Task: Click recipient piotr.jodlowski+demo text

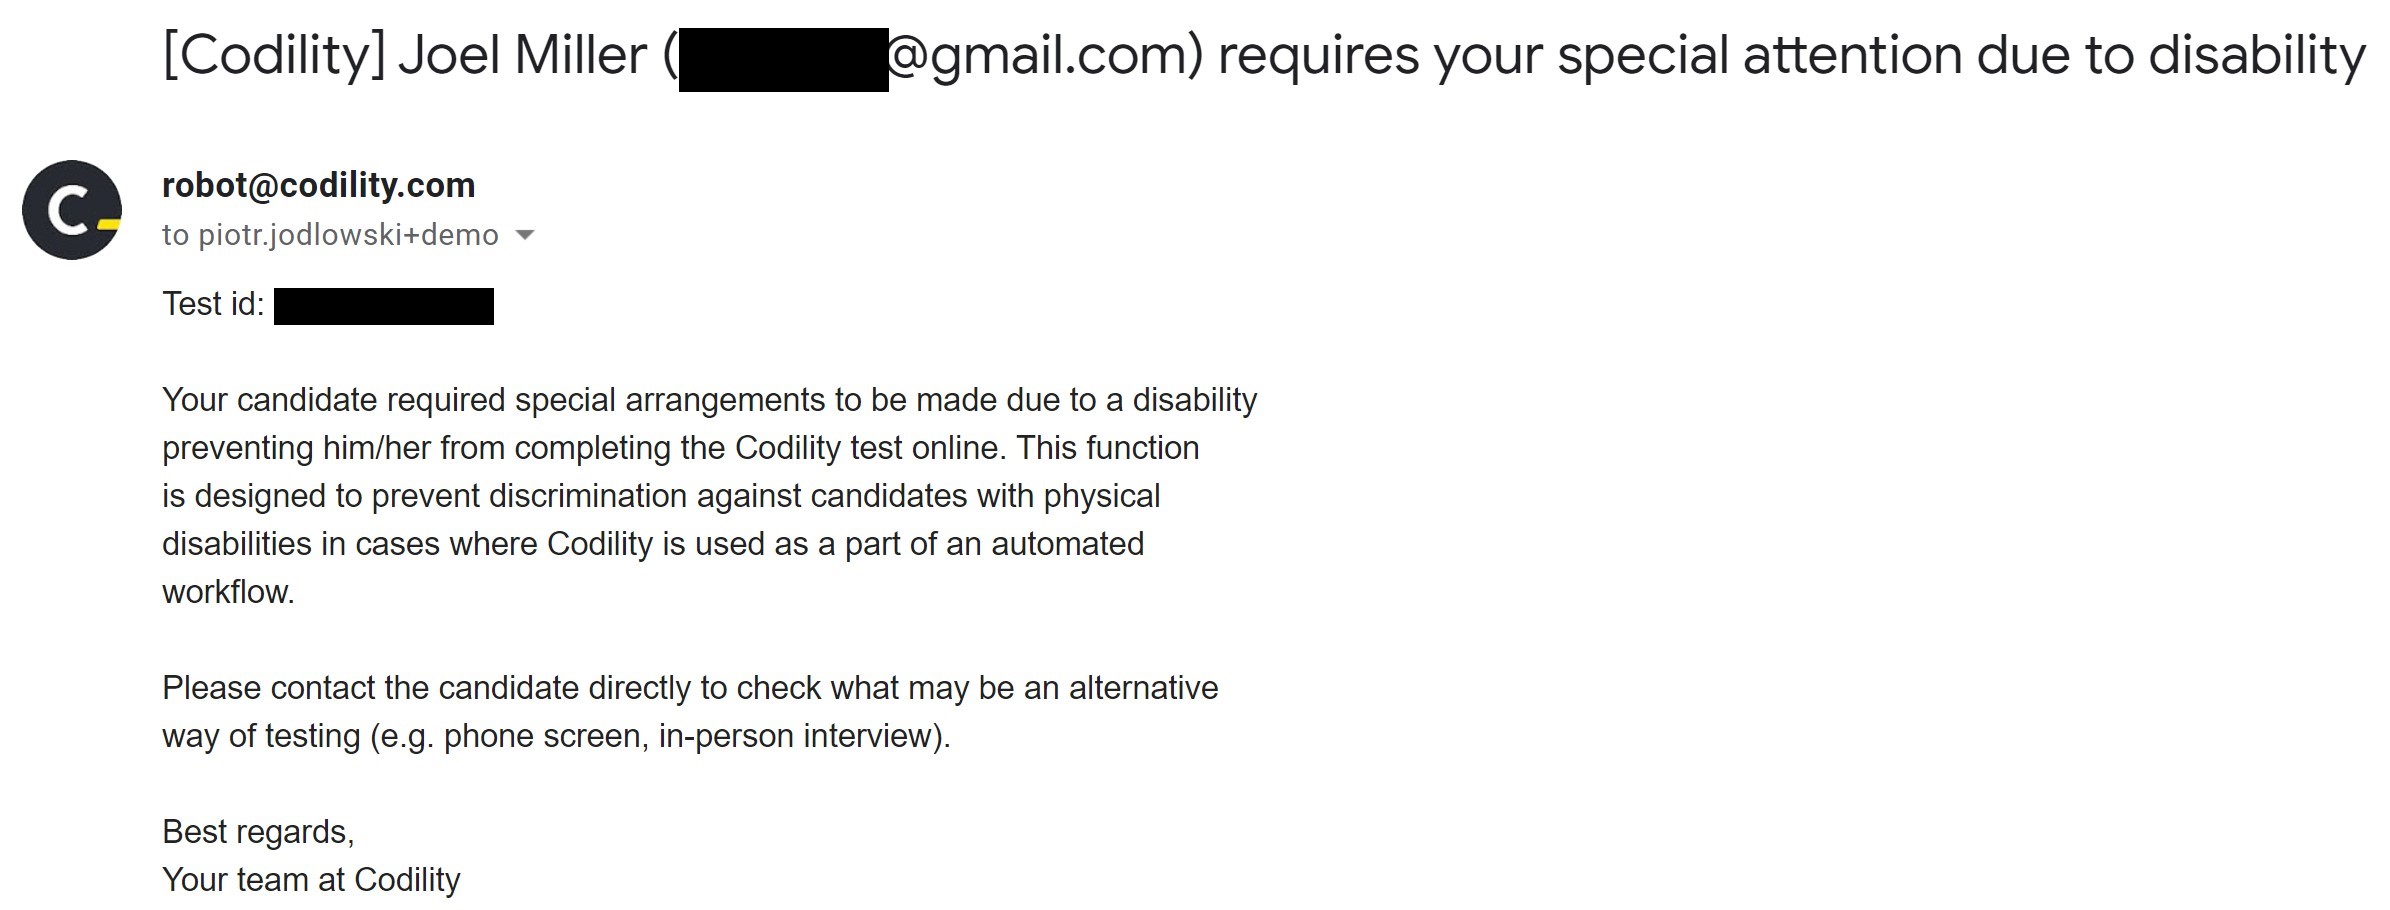Action: coord(348,235)
